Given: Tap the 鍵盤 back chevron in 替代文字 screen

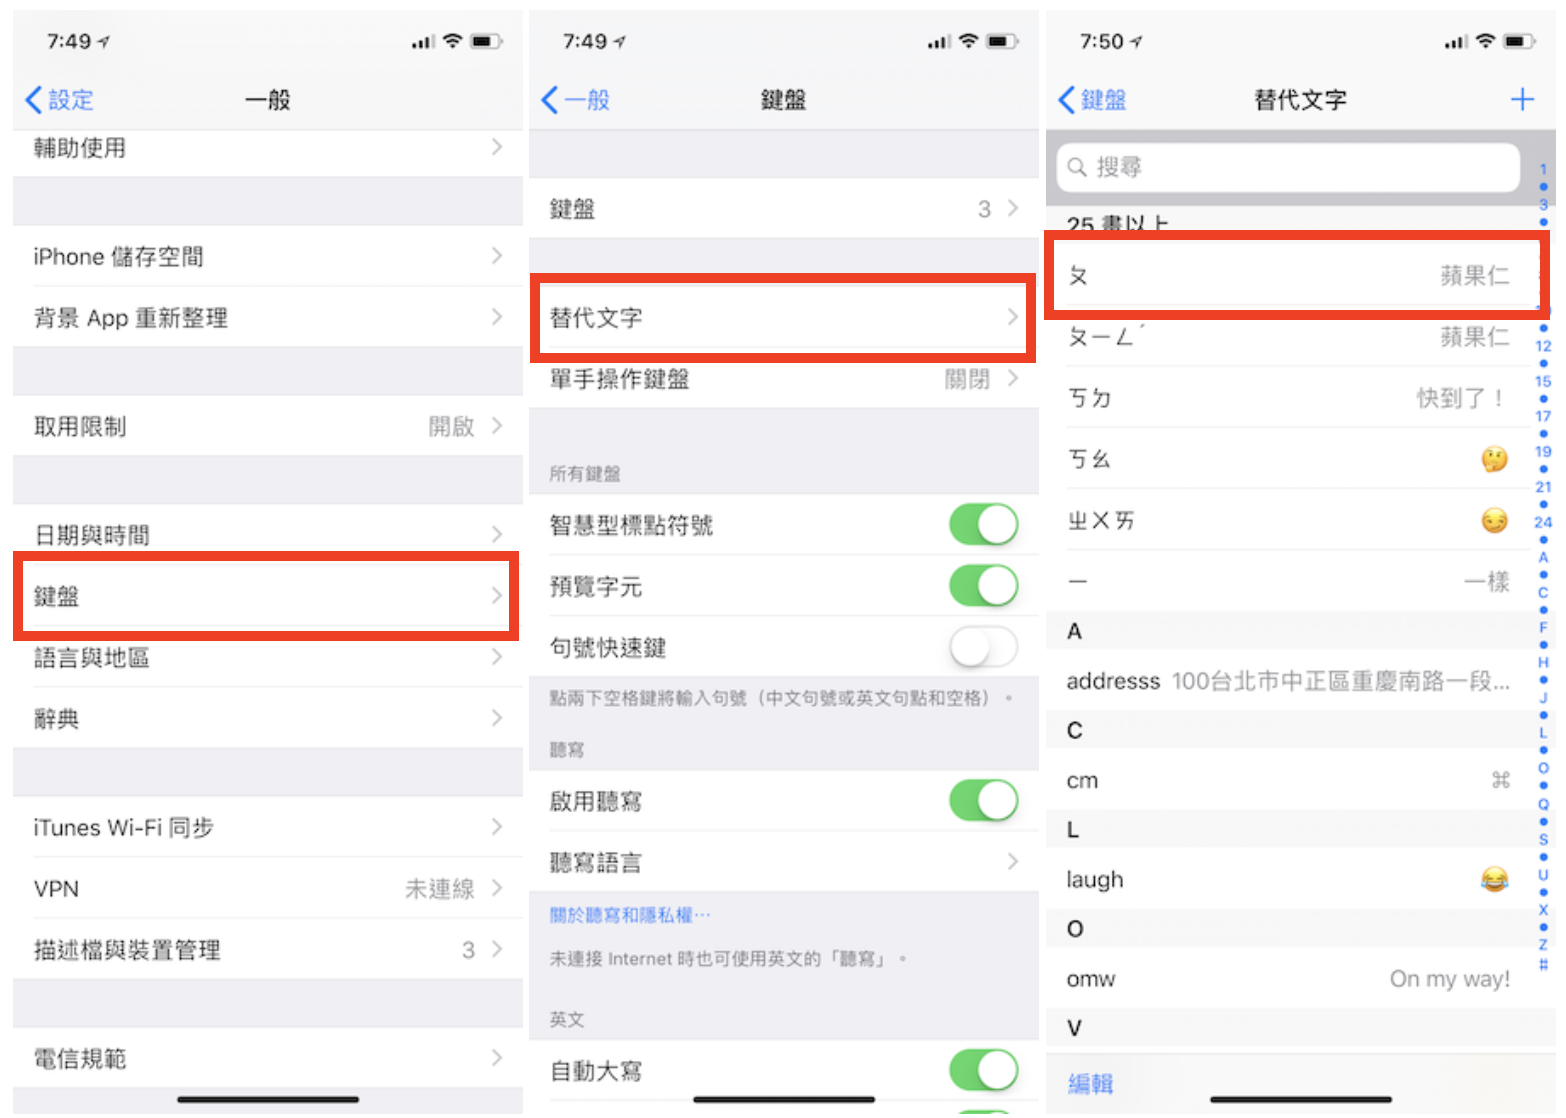Looking at the screenshot, I should point(1067,100).
